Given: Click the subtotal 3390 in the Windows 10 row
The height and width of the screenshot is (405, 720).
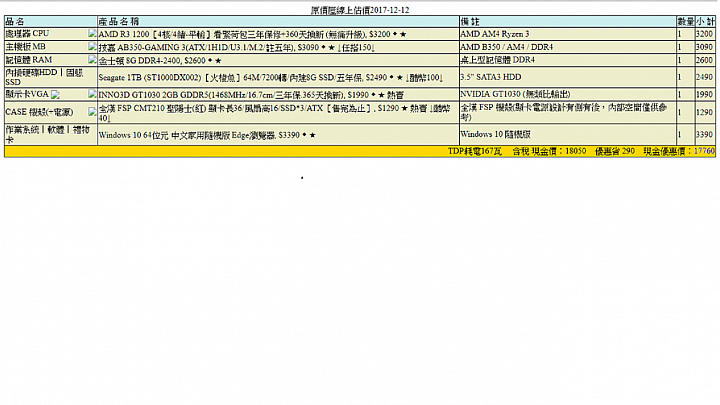Looking at the screenshot, I should pyautogui.click(x=704, y=134).
